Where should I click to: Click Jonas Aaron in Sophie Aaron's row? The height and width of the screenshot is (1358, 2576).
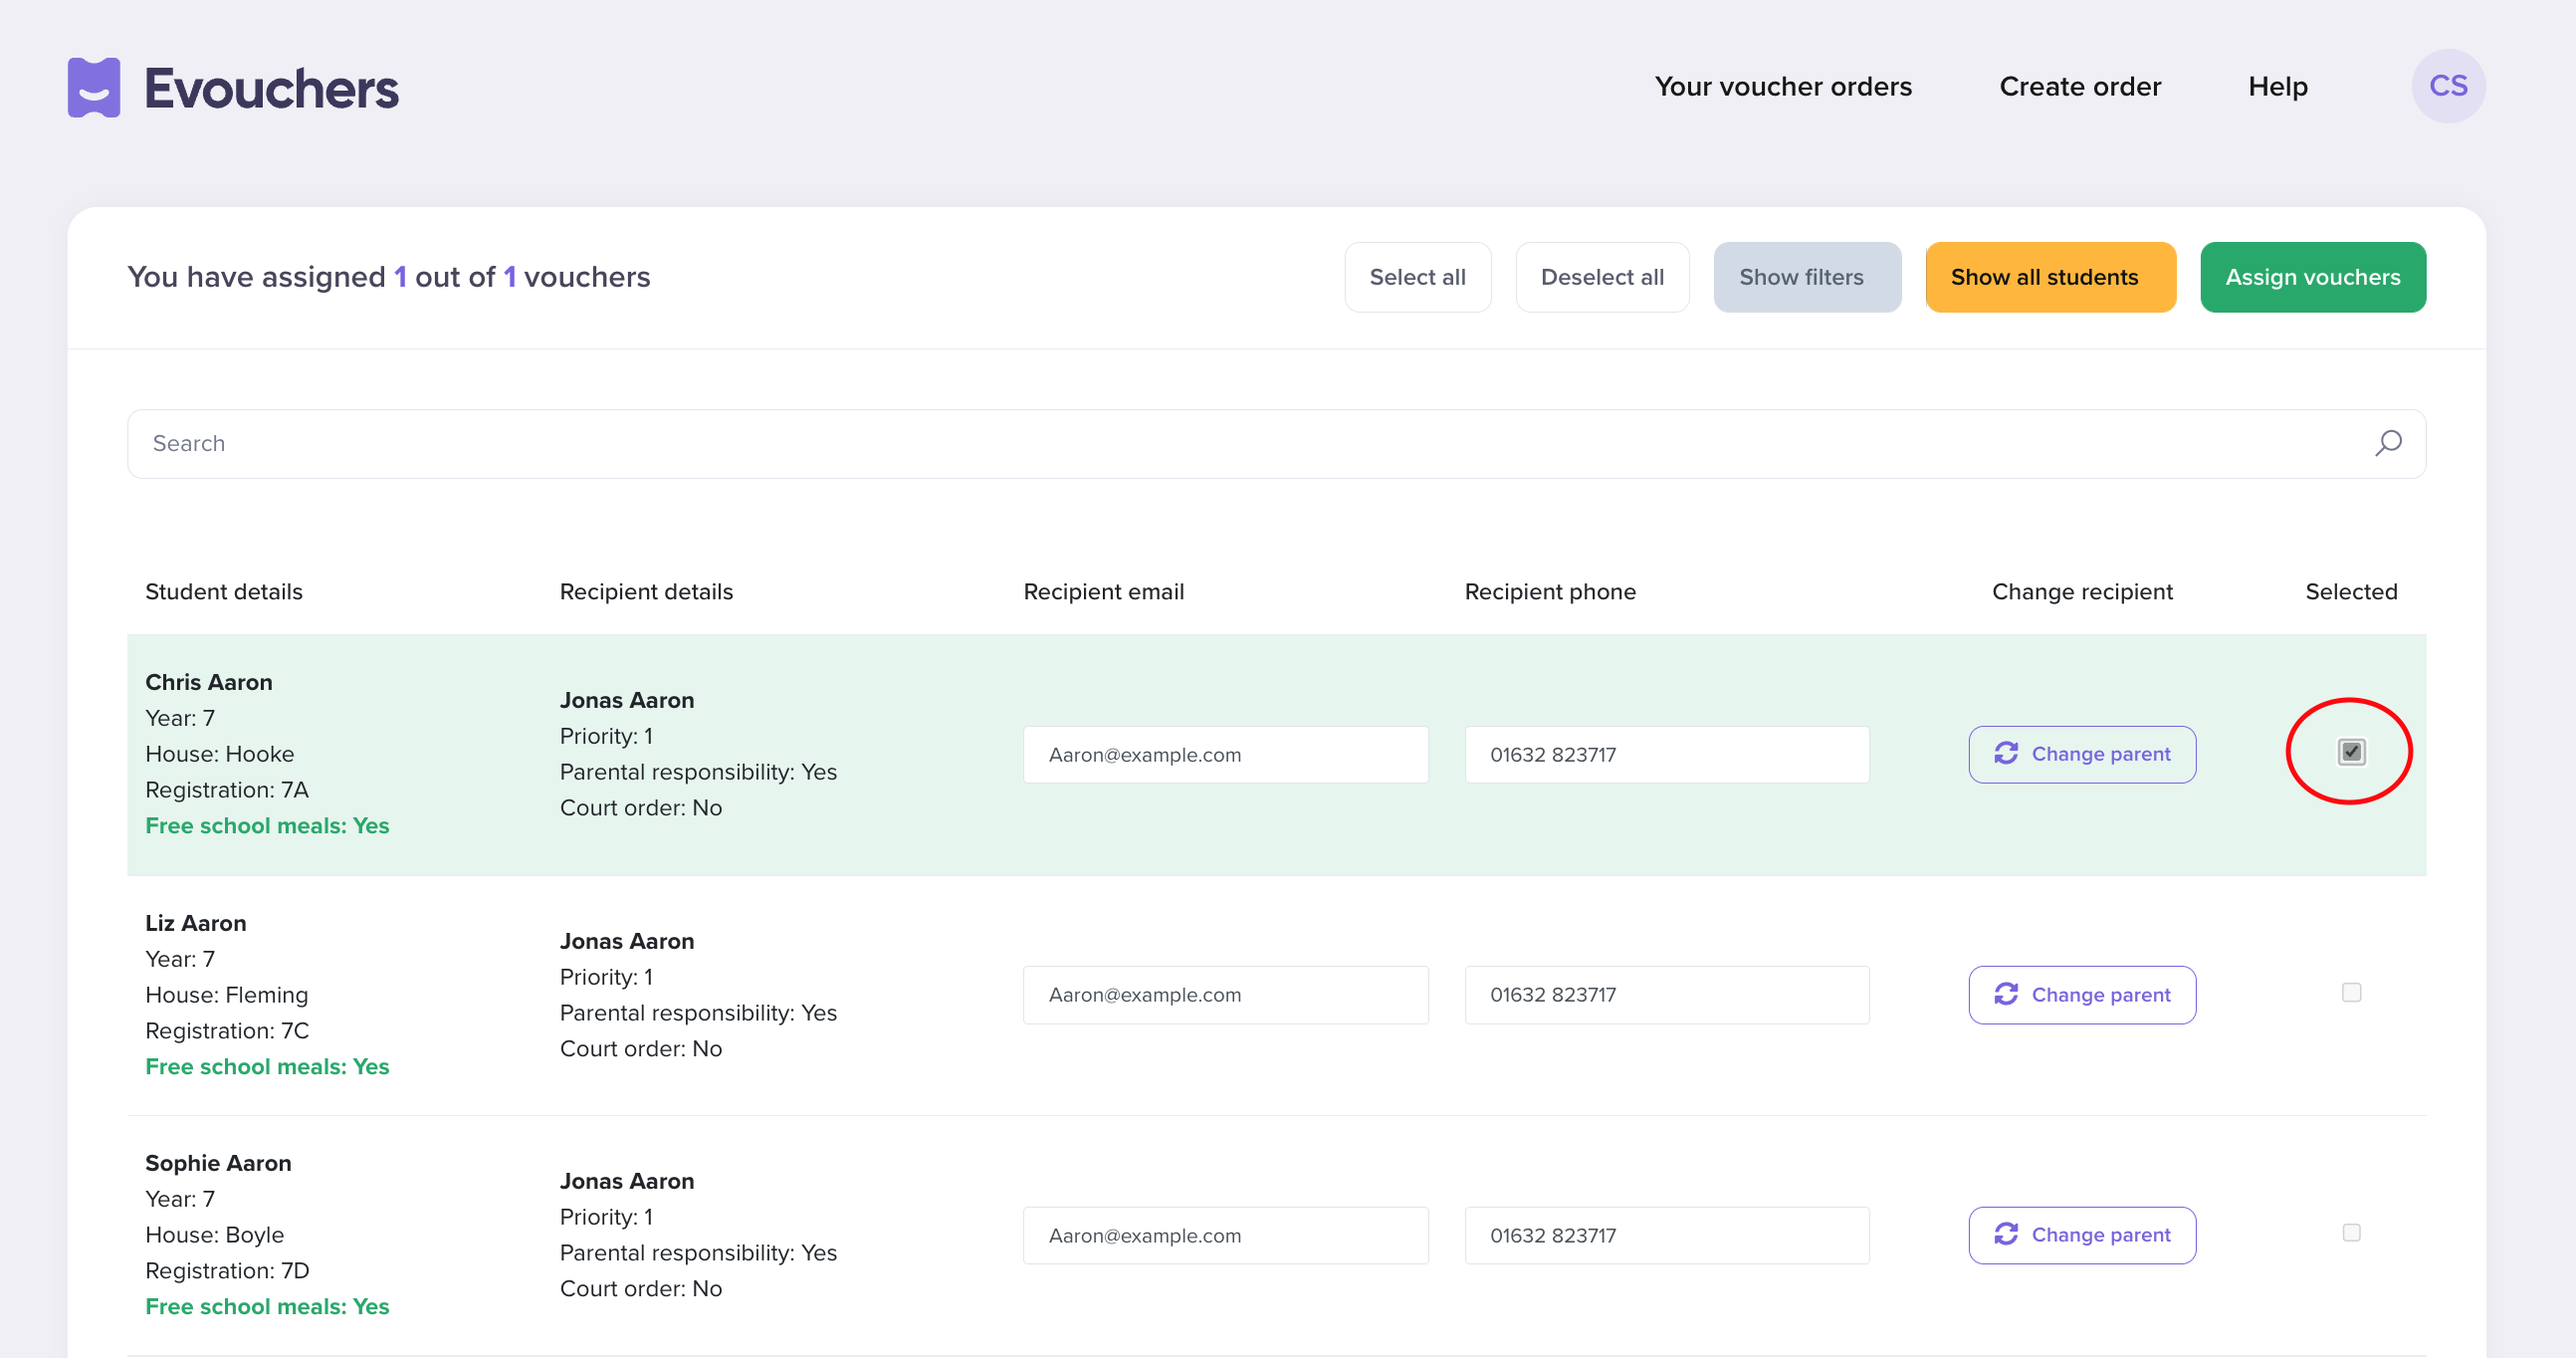(x=626, y=1181)
